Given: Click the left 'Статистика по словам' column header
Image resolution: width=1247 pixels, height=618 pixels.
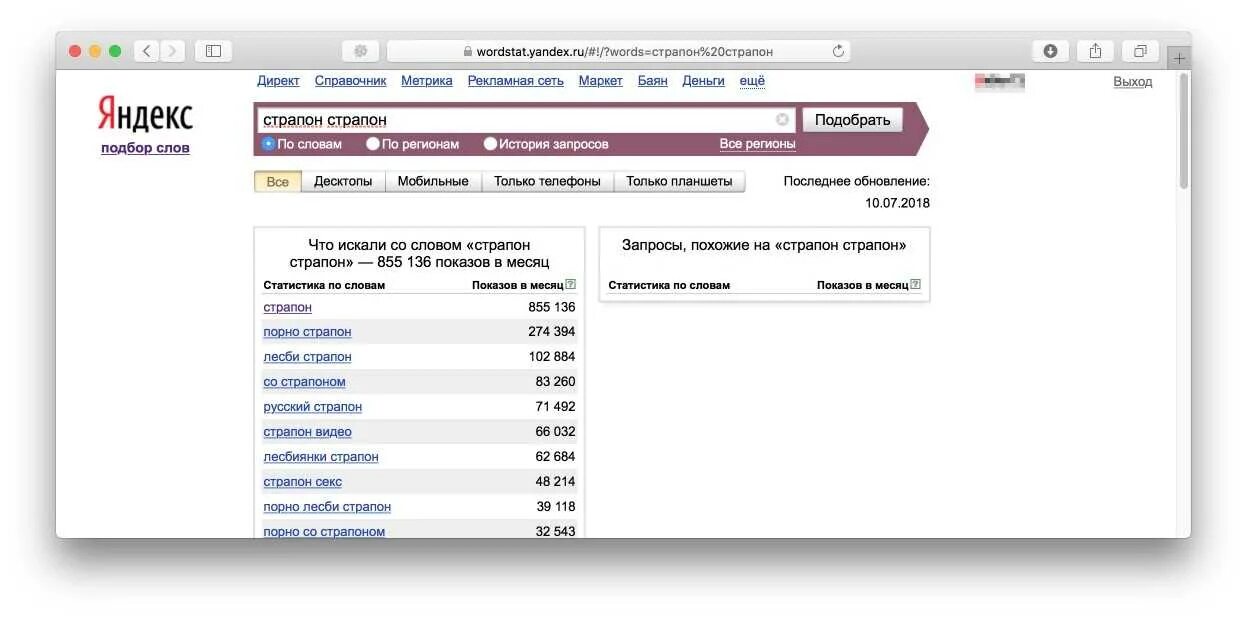Looking at the screenshot, I should click(x=324, y=285).
